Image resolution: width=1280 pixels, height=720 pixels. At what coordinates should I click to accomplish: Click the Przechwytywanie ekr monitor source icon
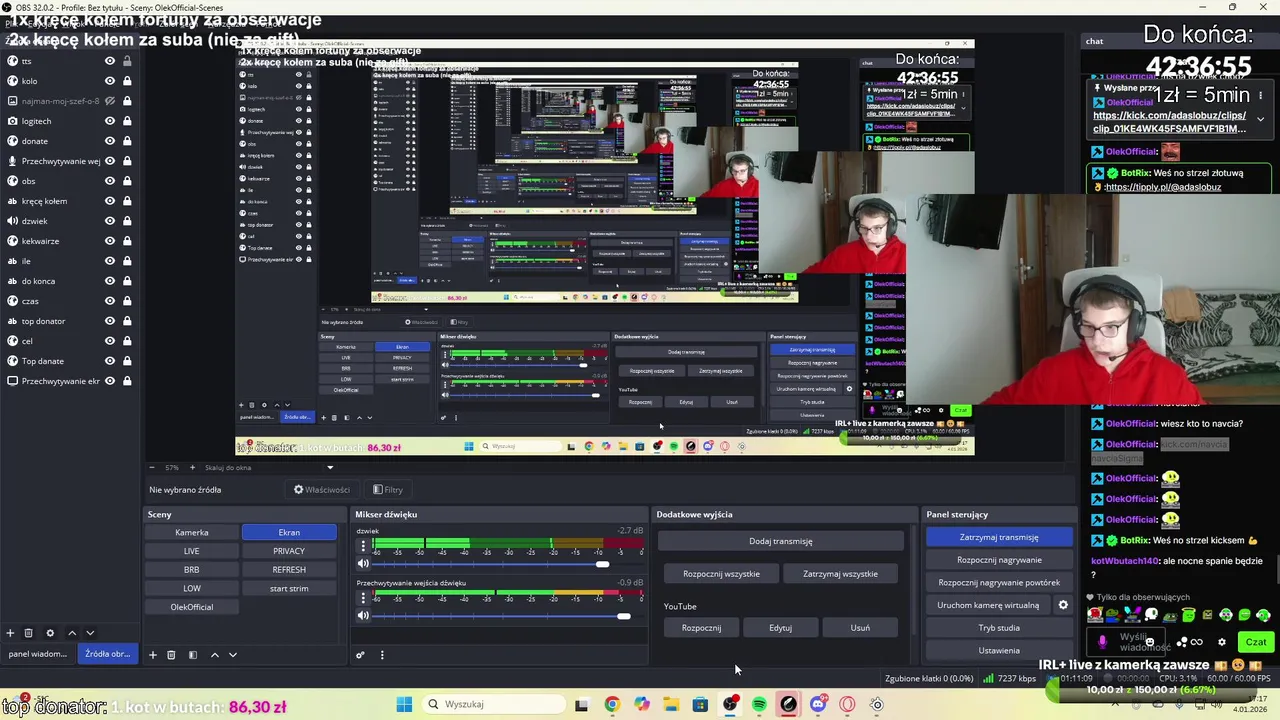(12, 381)
